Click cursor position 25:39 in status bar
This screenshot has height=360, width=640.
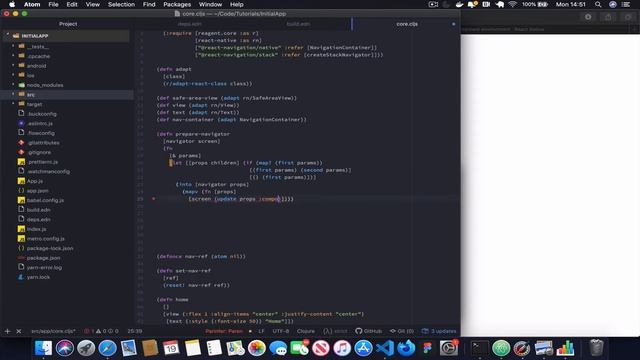coord(135,331)
